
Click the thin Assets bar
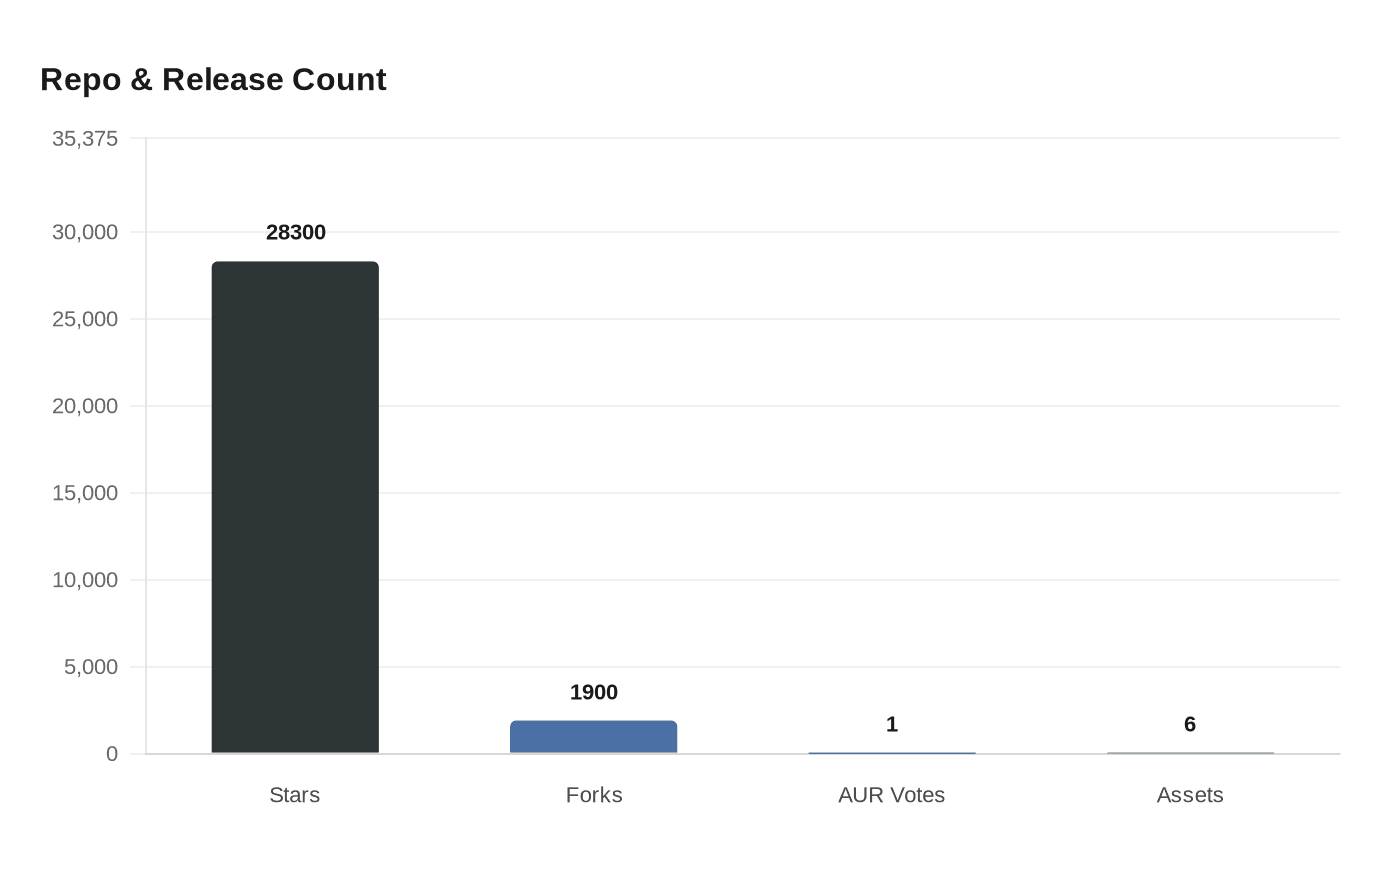coord(1190,753)
